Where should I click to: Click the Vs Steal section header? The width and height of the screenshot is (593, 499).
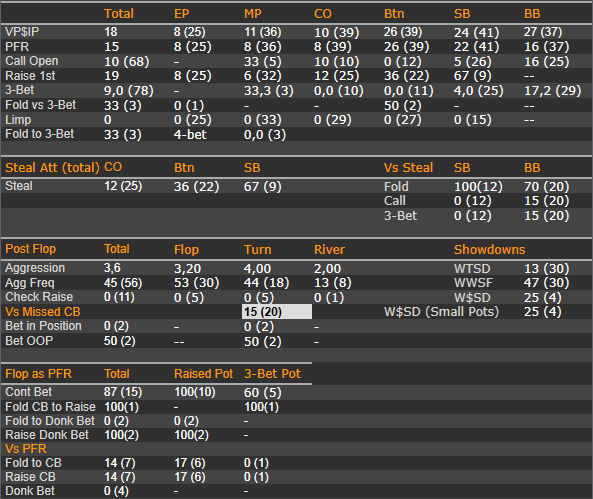coord(408,167)
